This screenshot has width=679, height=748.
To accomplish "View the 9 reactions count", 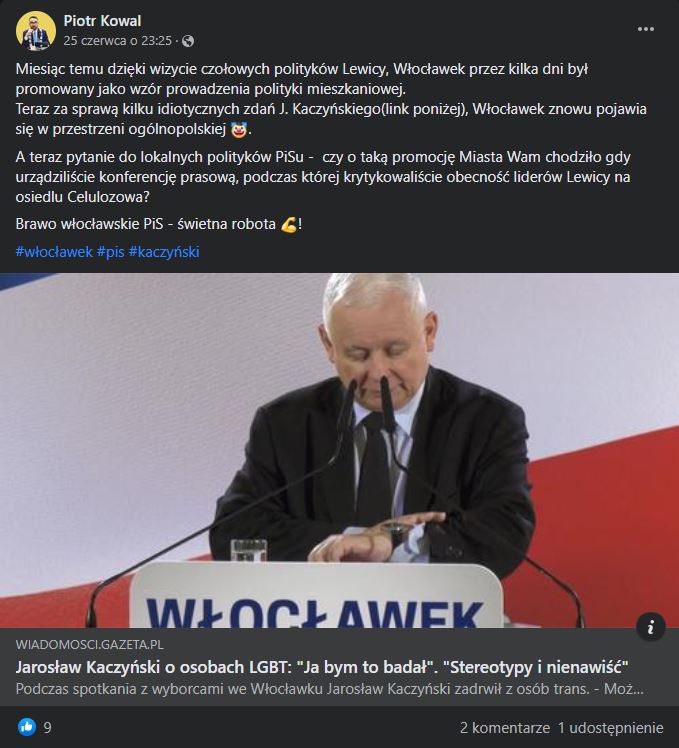I will coord(47,727).
